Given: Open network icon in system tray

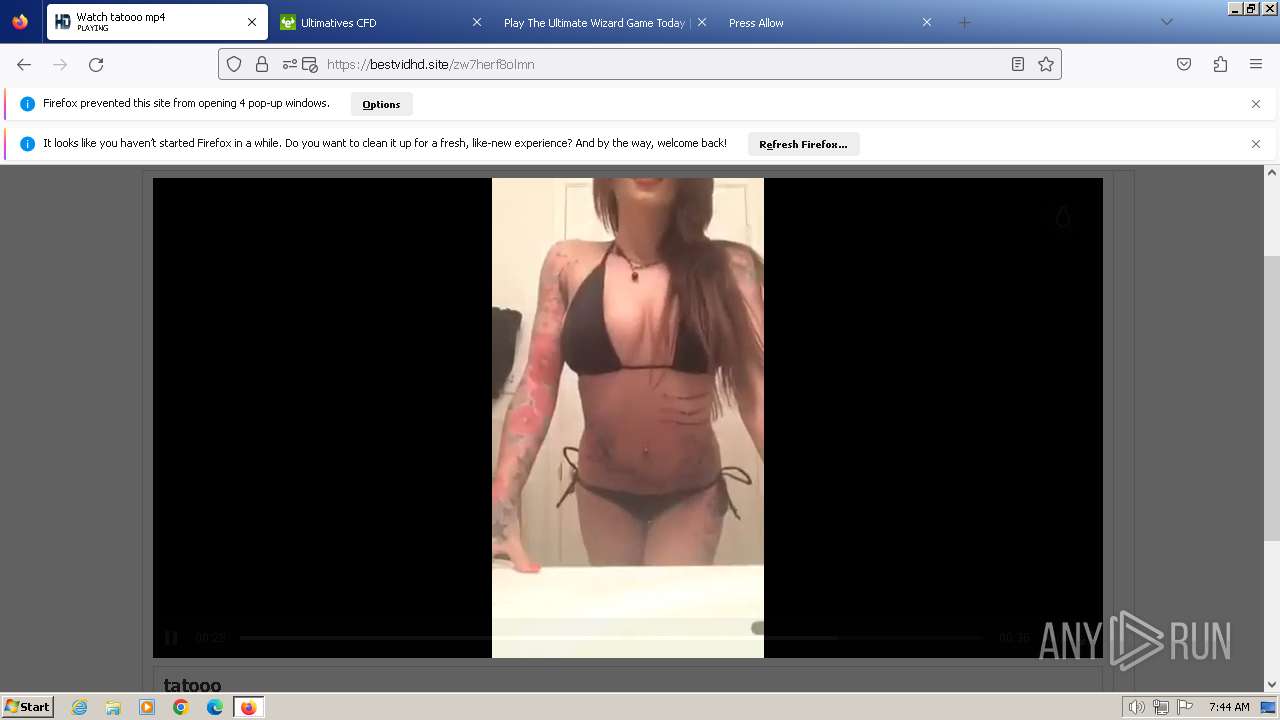Looking at the screenshot, I should (x=1160, y=707).
